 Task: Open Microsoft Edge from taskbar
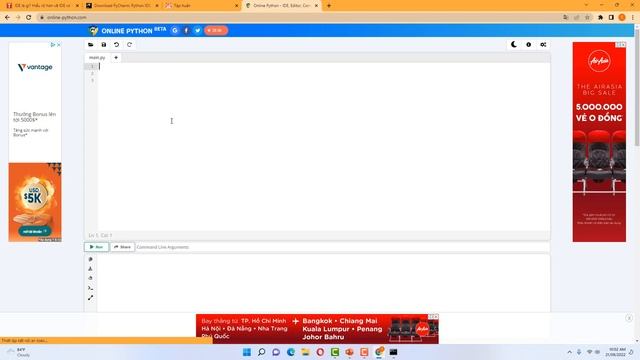point(291,352)
